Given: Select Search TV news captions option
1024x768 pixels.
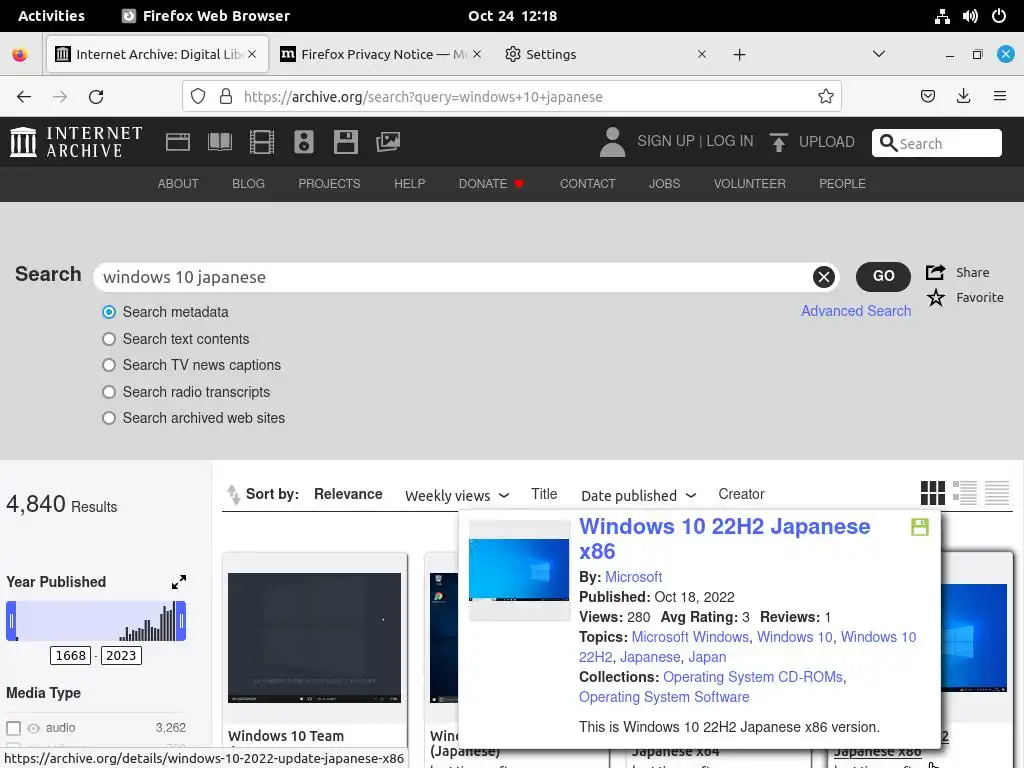Looking at the screenshot, I should pos(109,365).
